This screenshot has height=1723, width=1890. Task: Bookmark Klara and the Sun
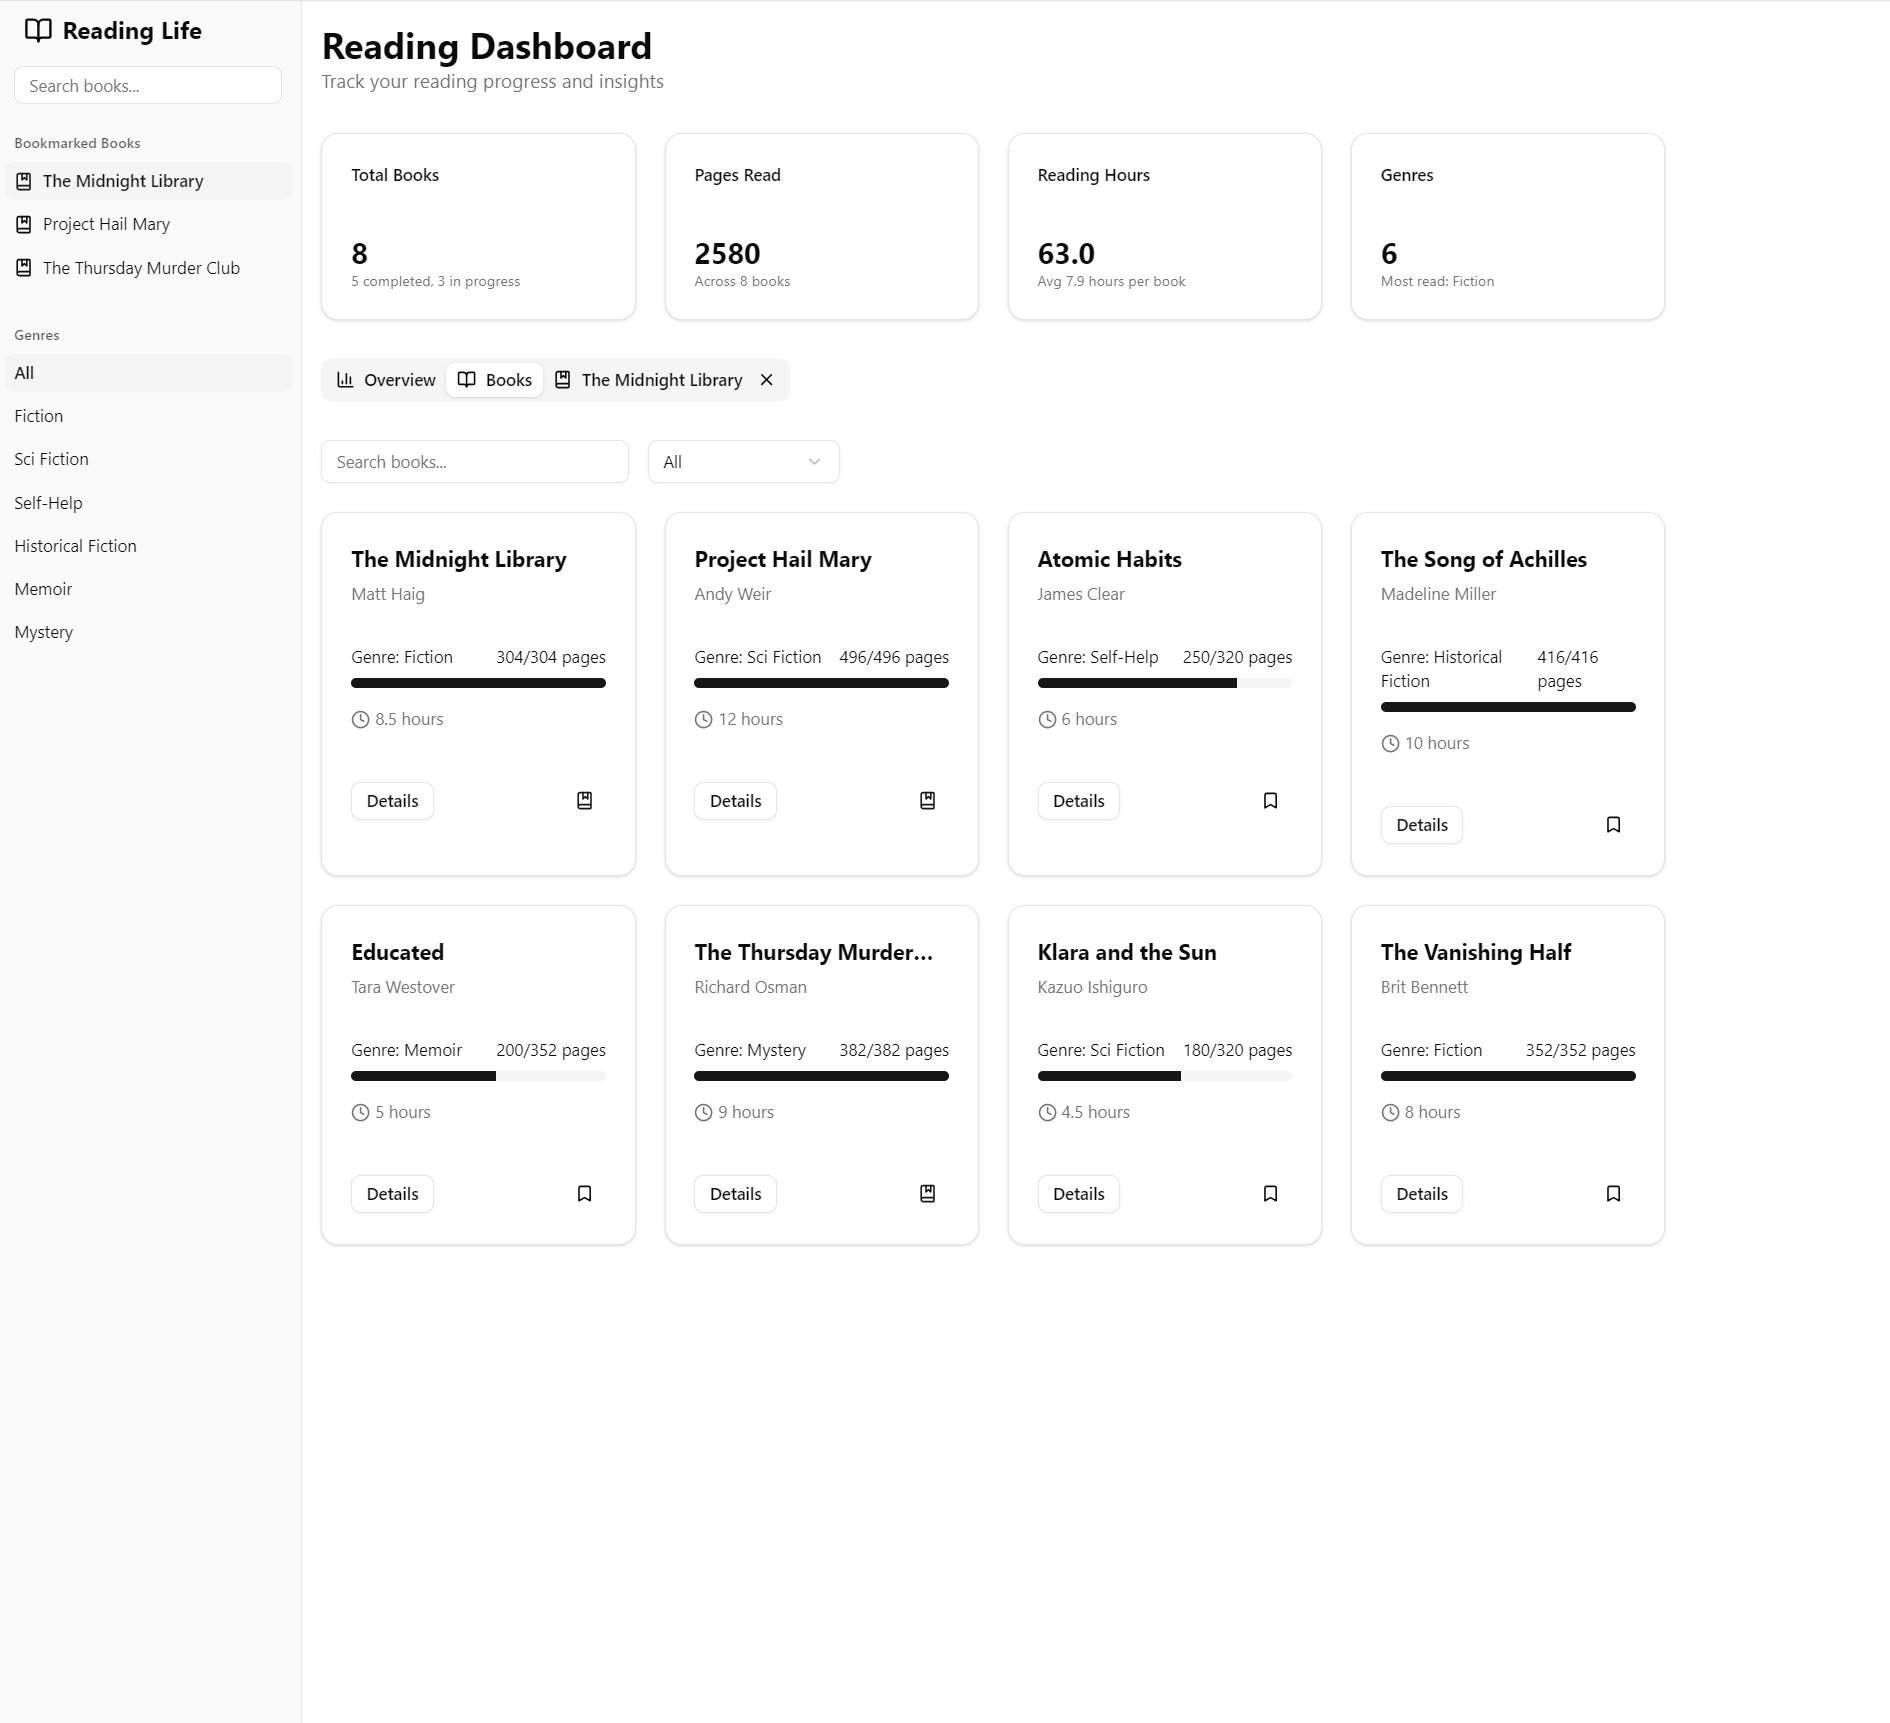pos(1270,1194)
